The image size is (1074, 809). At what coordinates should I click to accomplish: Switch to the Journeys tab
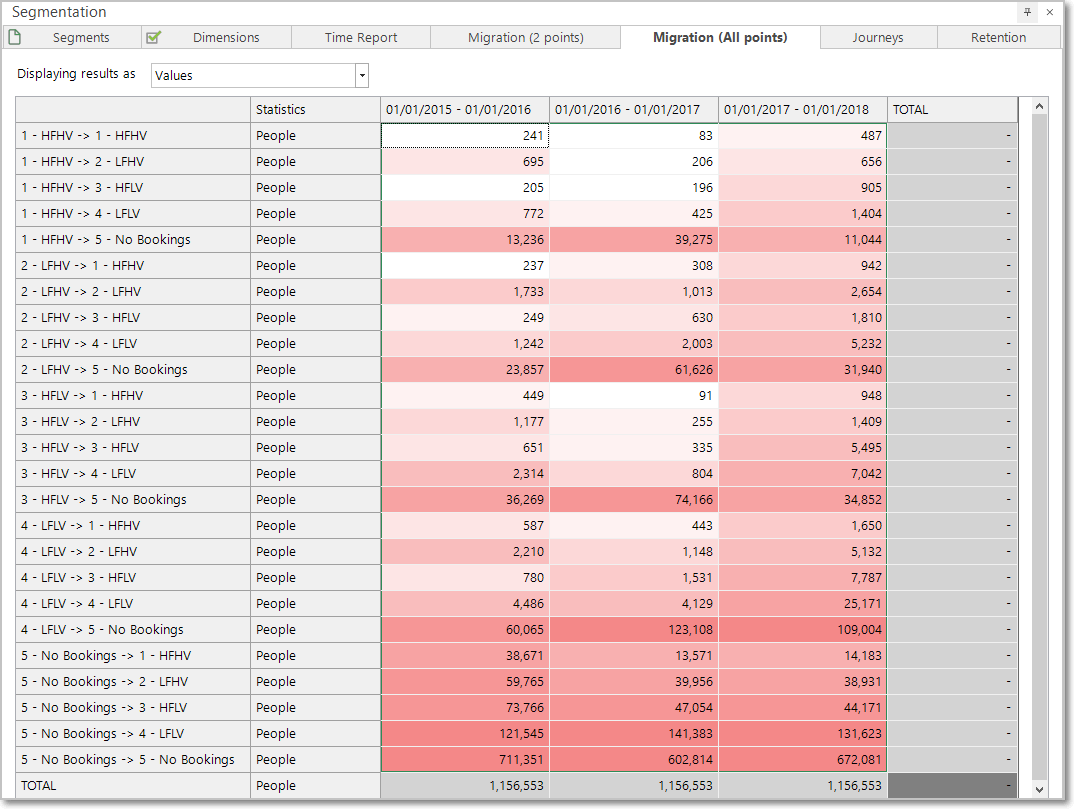[878, 38]
